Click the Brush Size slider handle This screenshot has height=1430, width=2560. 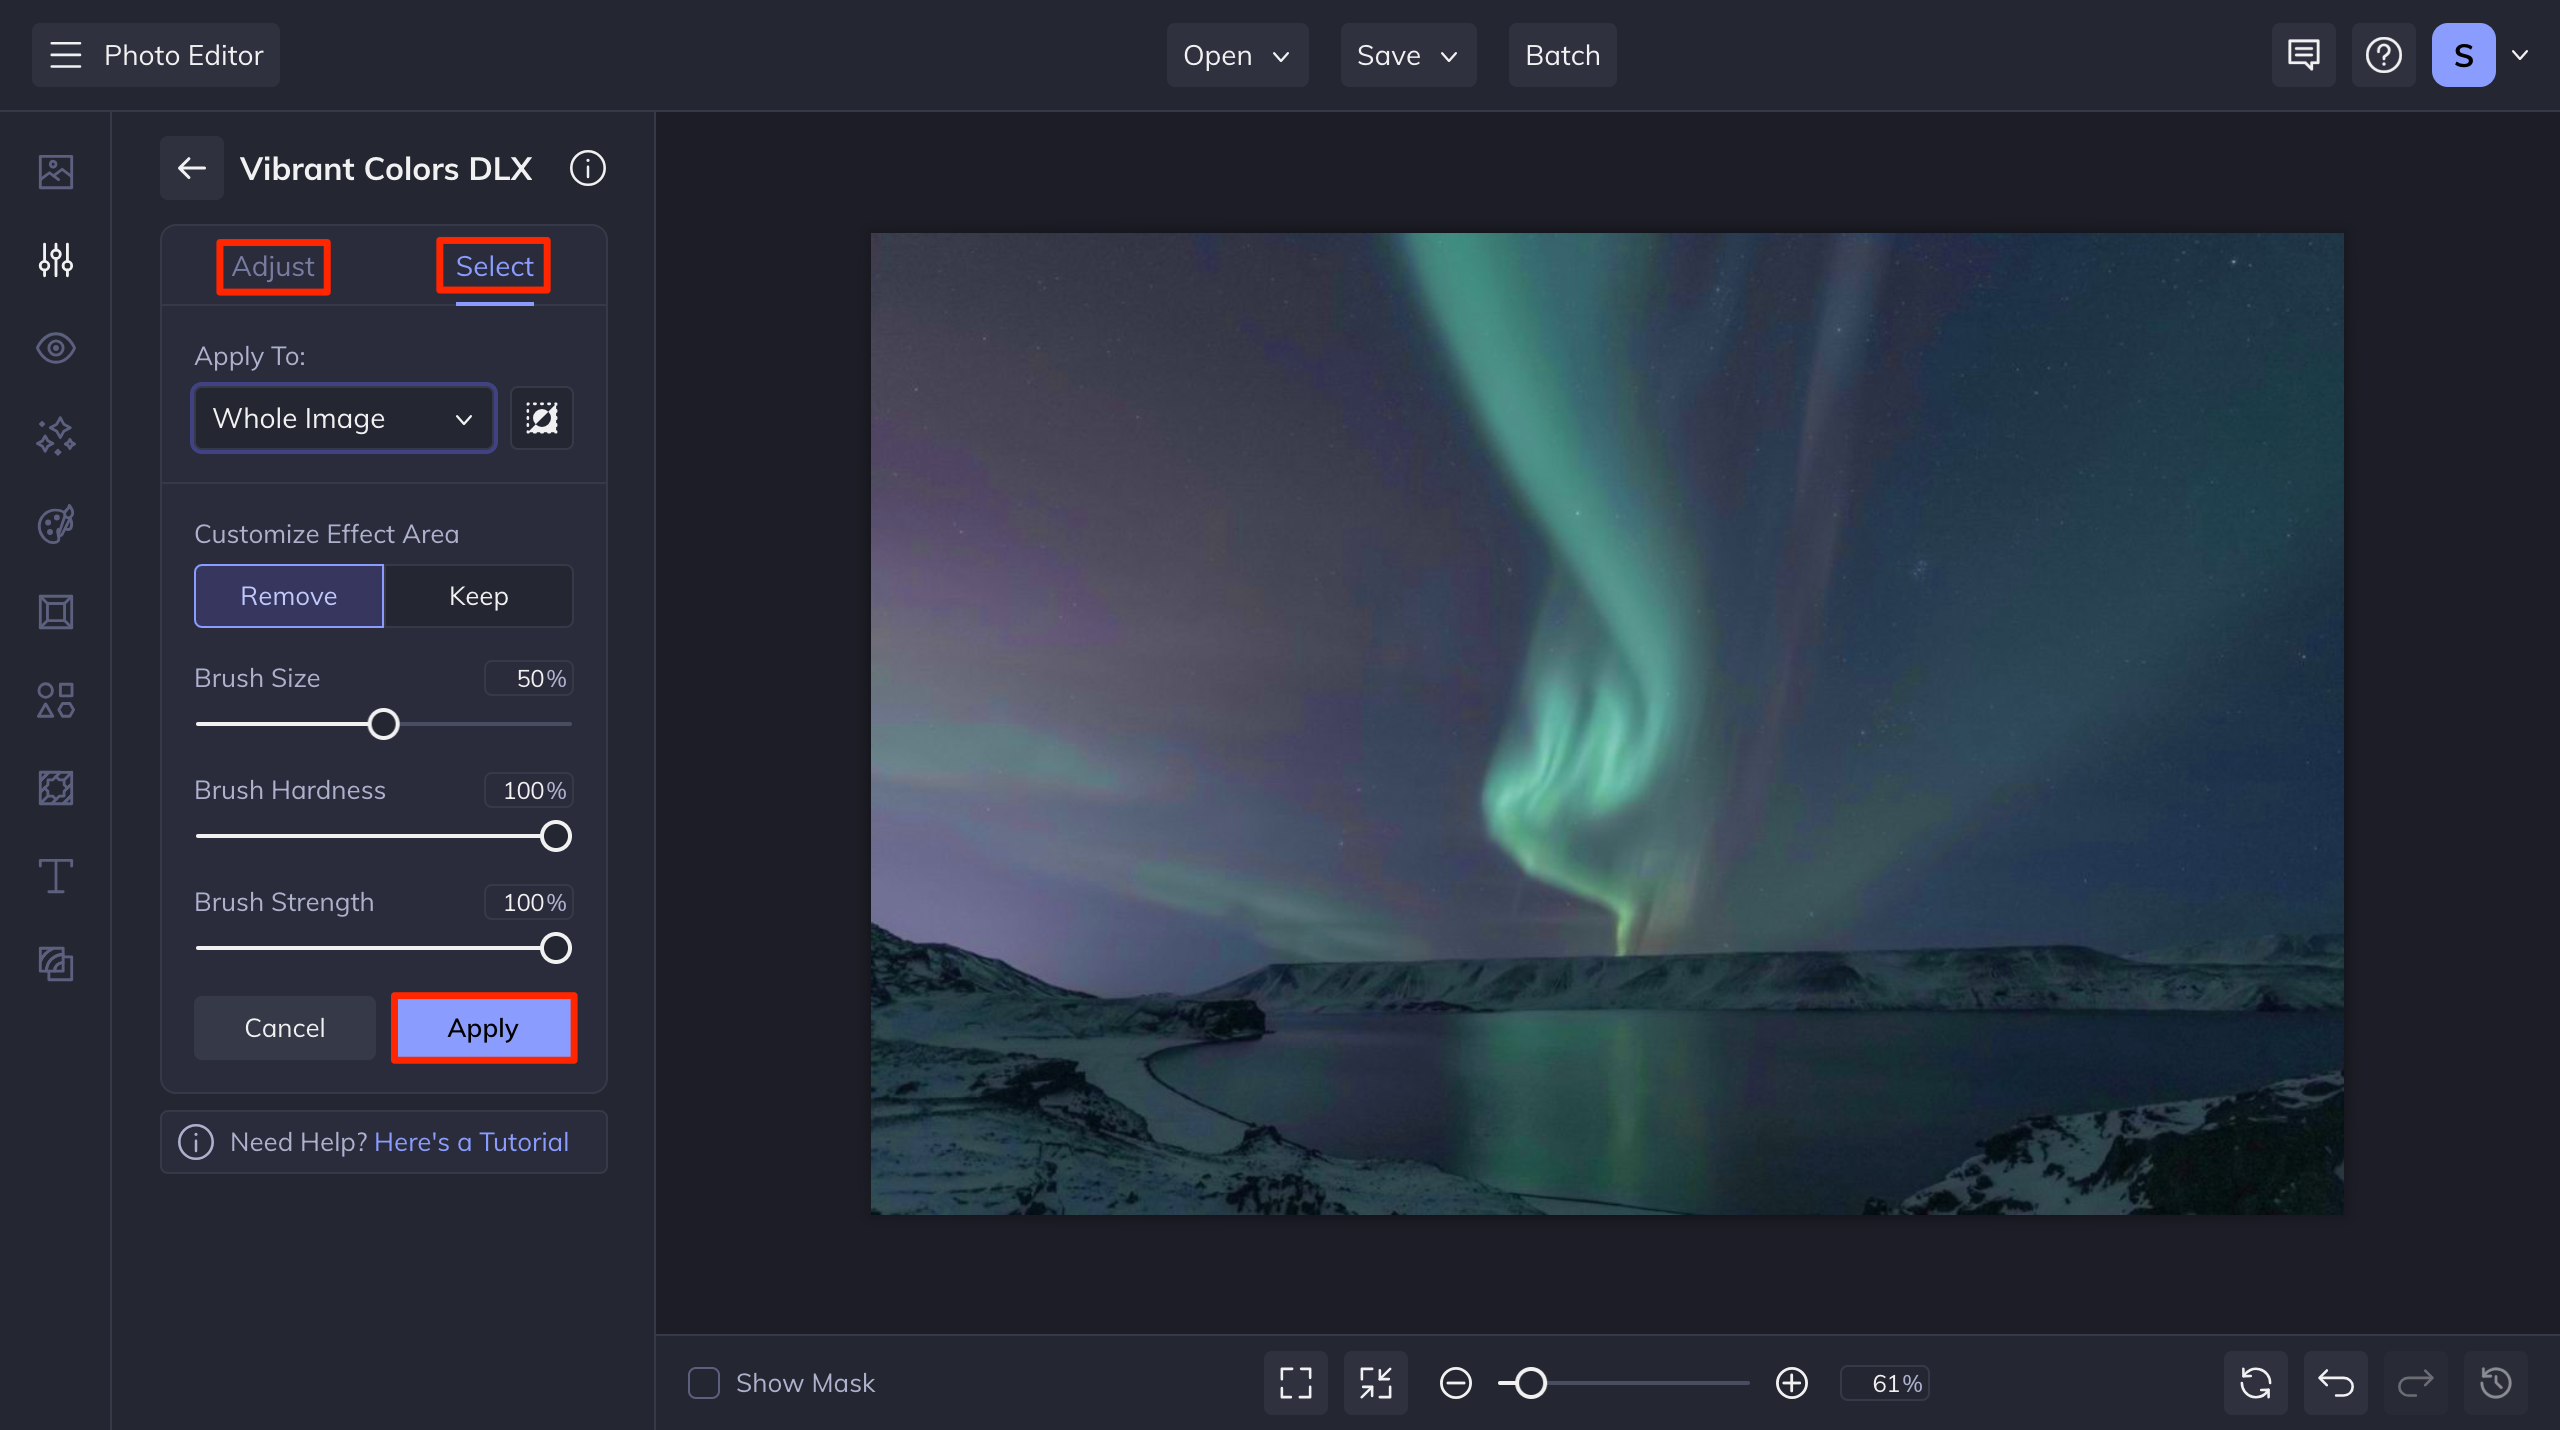click(383, 724)
